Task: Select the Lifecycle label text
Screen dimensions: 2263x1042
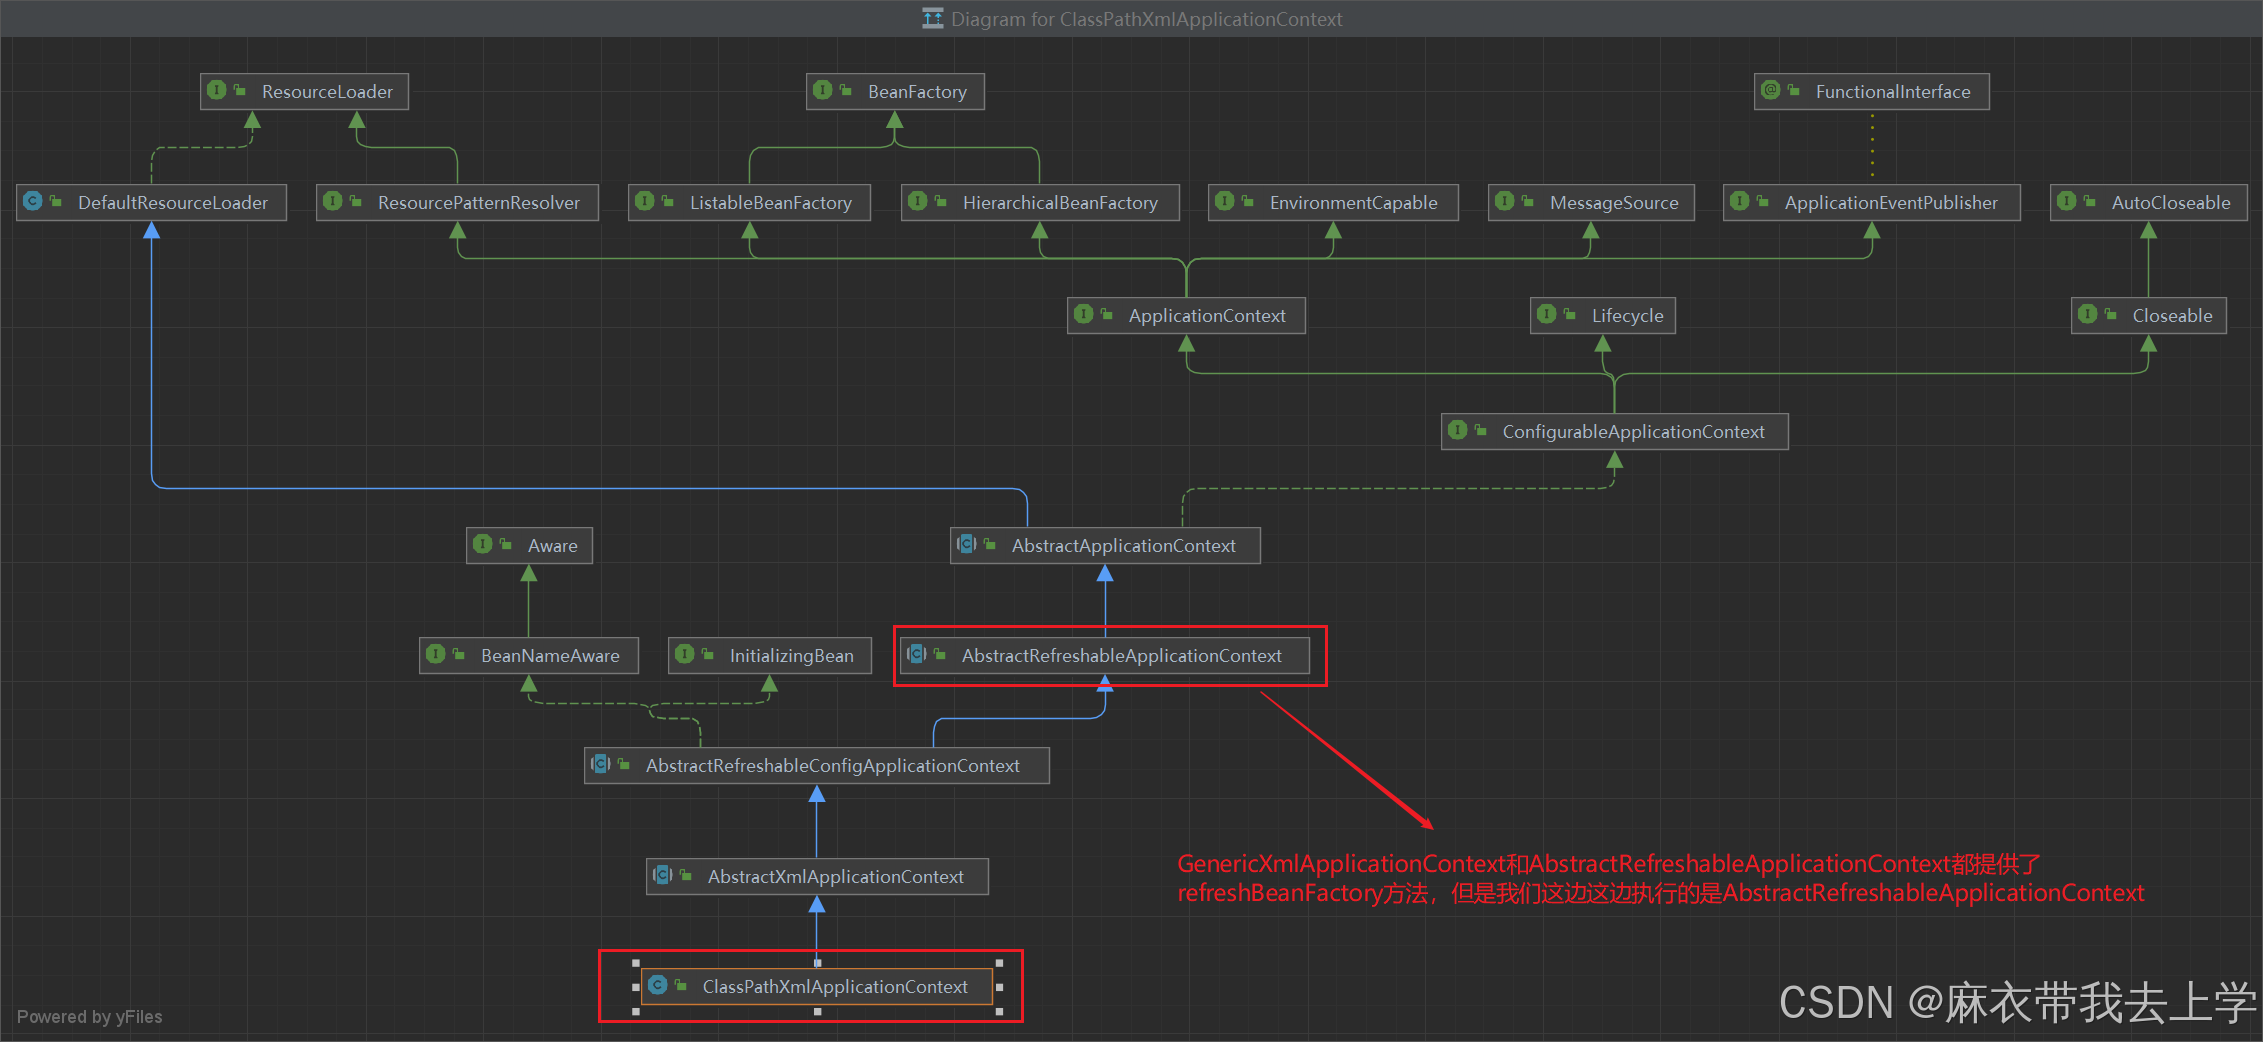Action: (1628, 316)
